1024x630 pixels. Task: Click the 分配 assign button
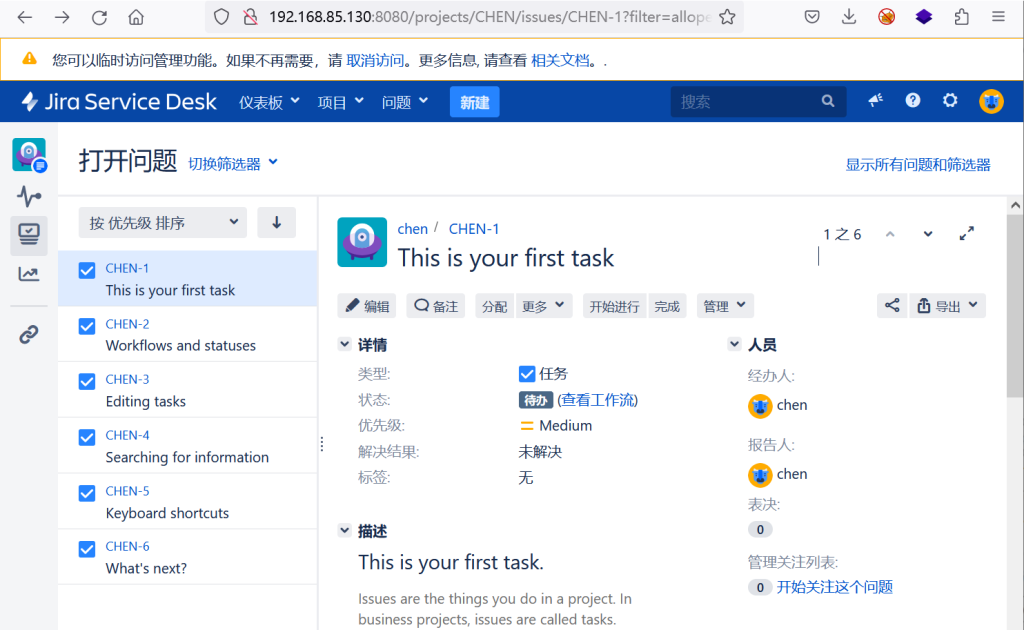click(x=494, y=306)
